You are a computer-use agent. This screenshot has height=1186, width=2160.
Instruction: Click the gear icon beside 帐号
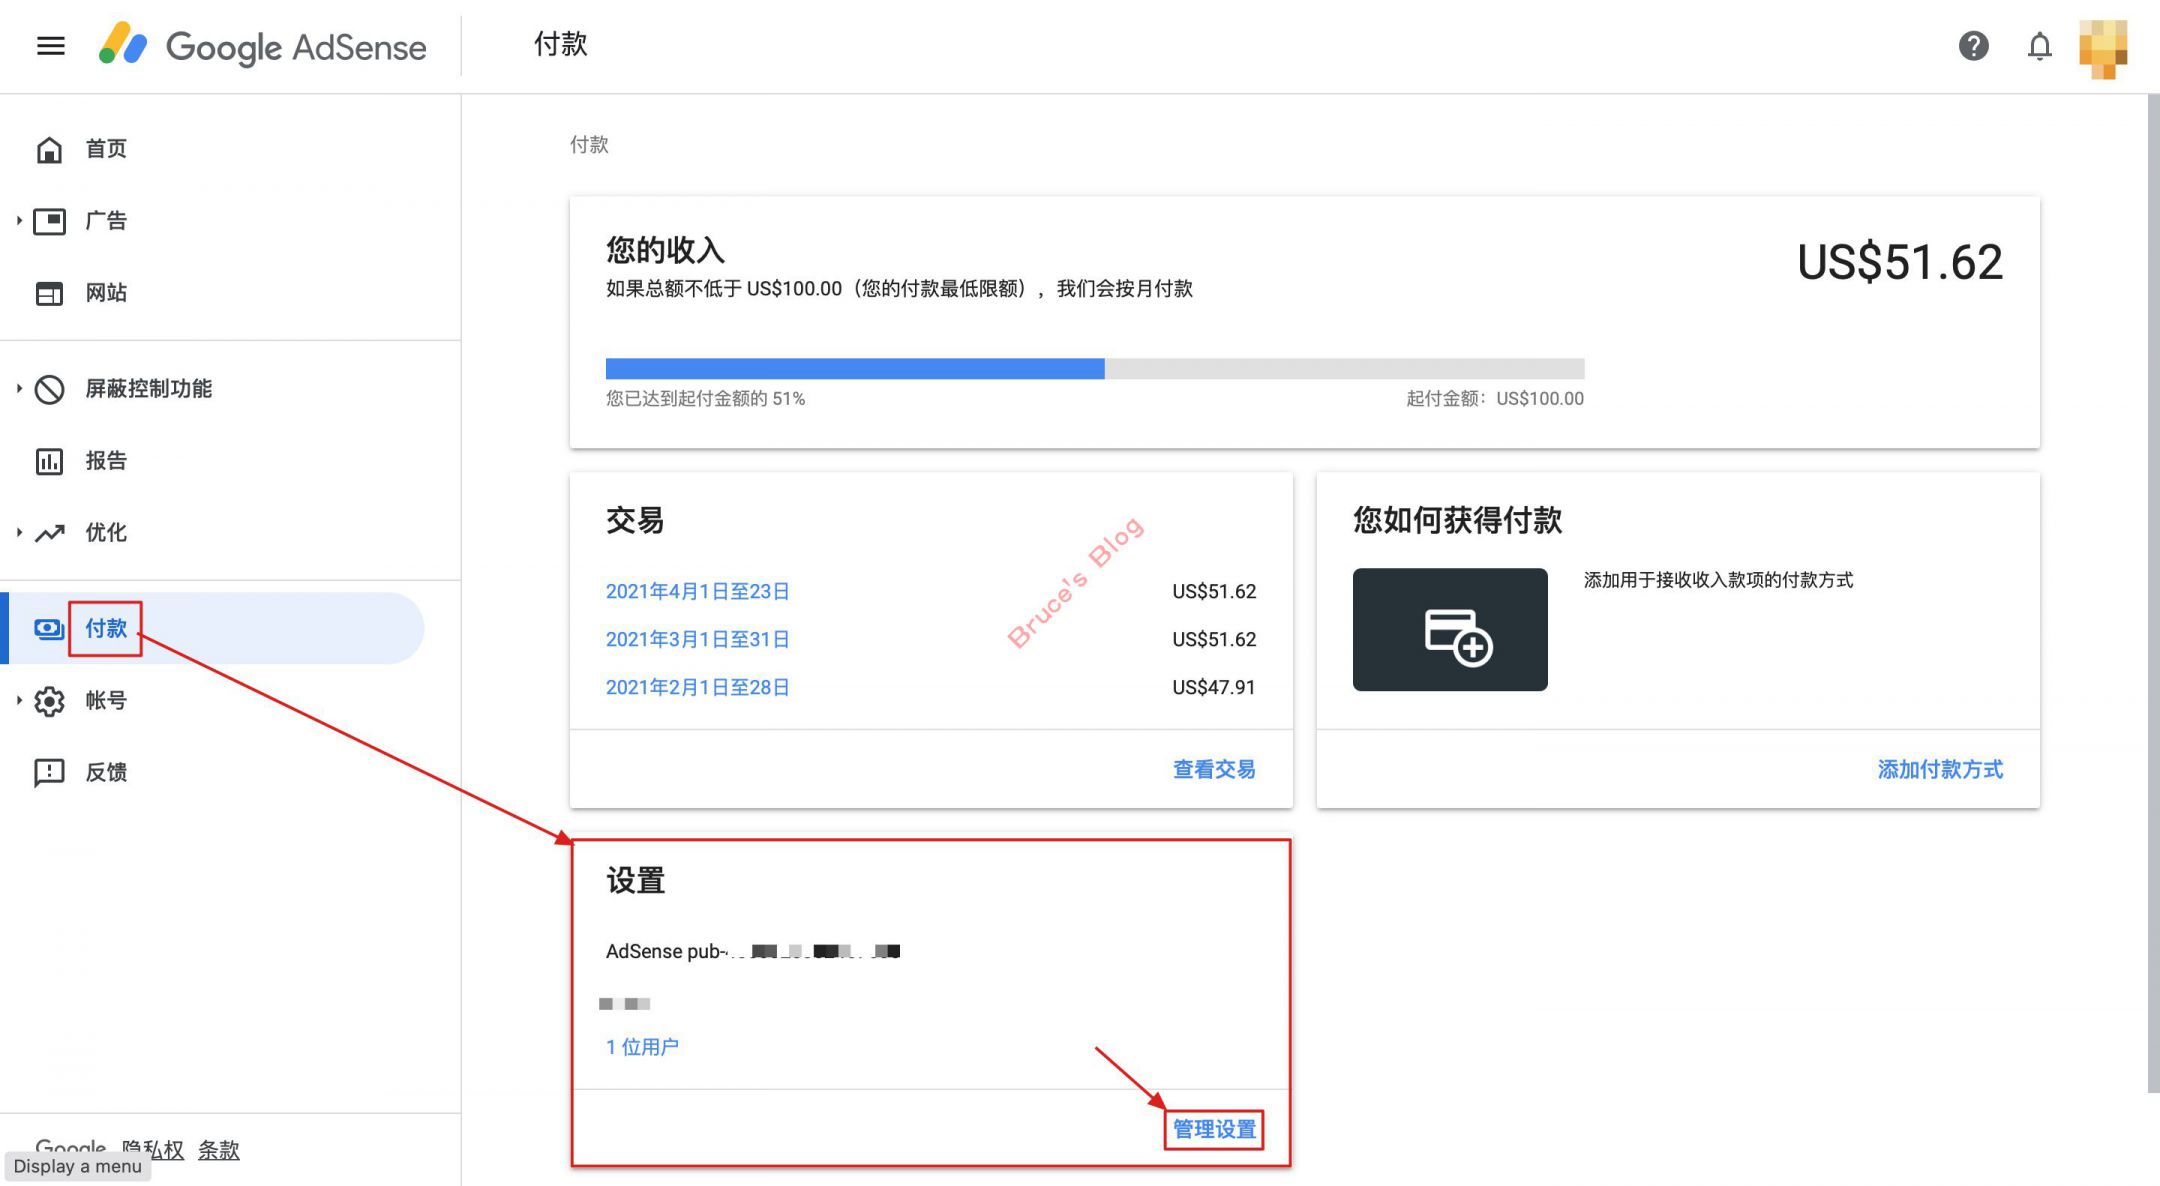point(49,701)
